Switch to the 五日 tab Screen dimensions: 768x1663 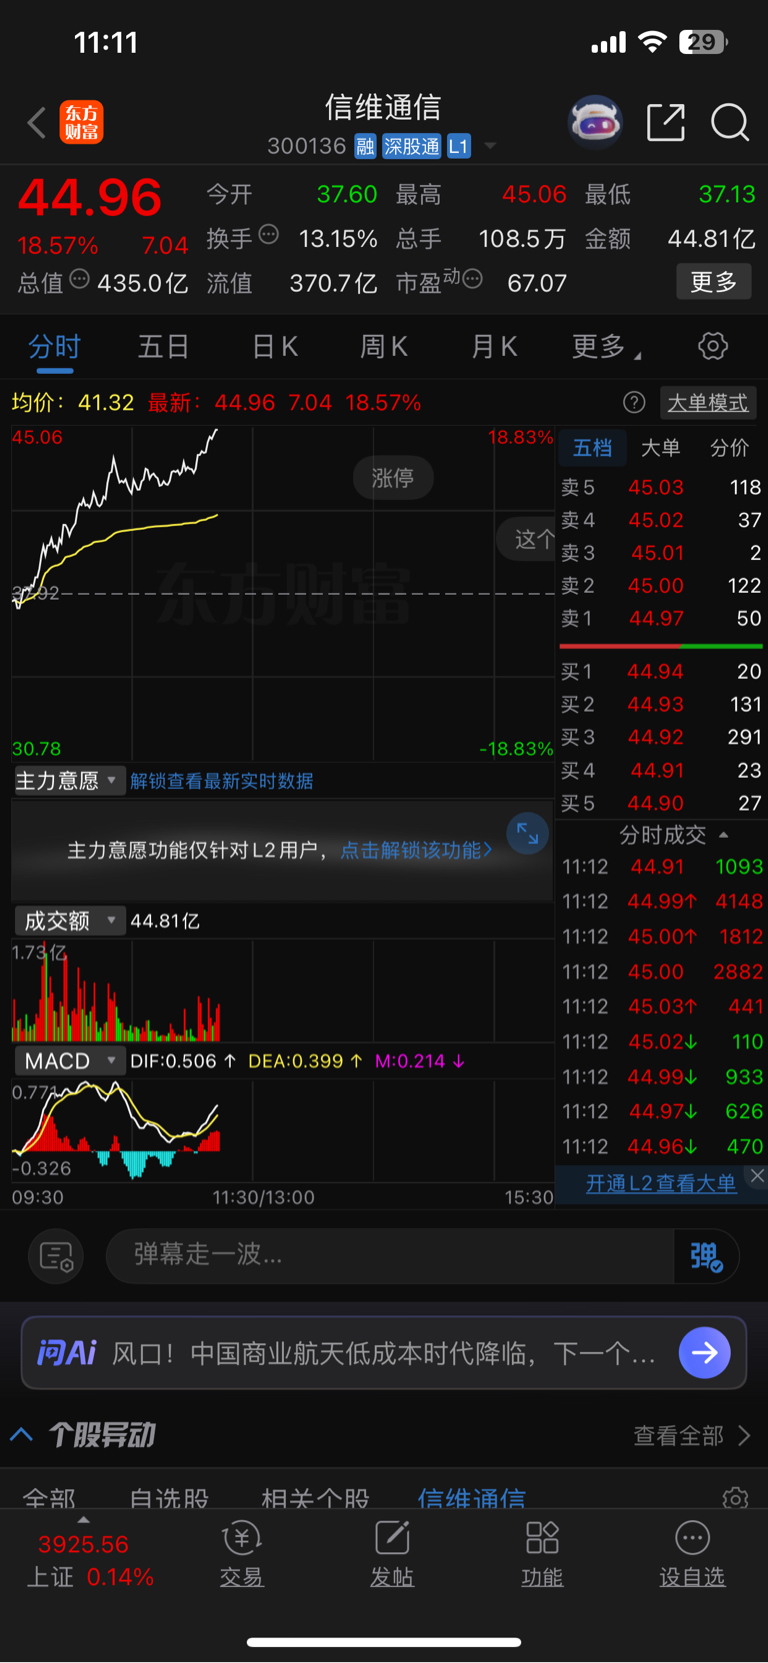(x=163, y=347)
